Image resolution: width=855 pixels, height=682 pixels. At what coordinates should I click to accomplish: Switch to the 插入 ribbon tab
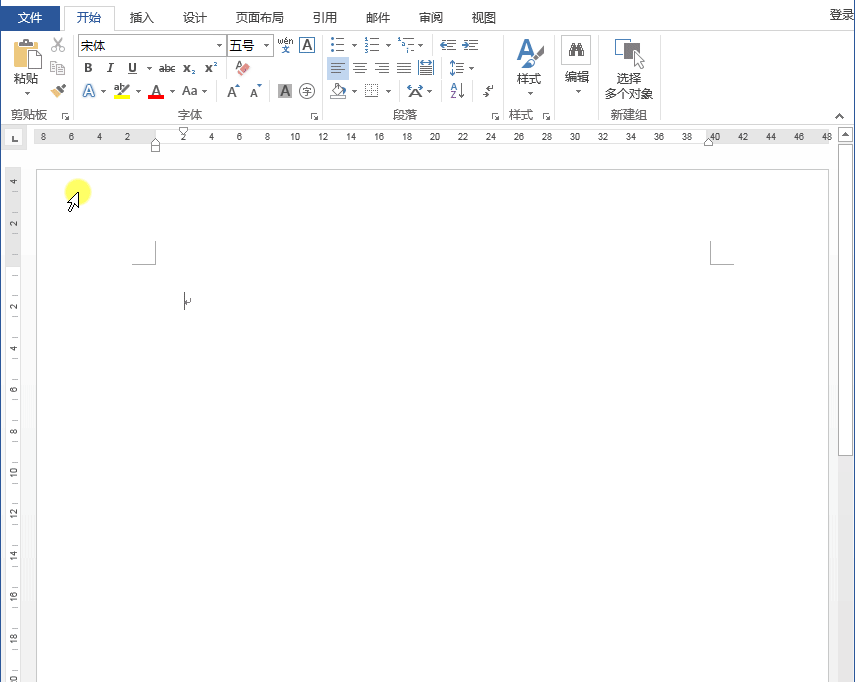click(x=142, y=17)
